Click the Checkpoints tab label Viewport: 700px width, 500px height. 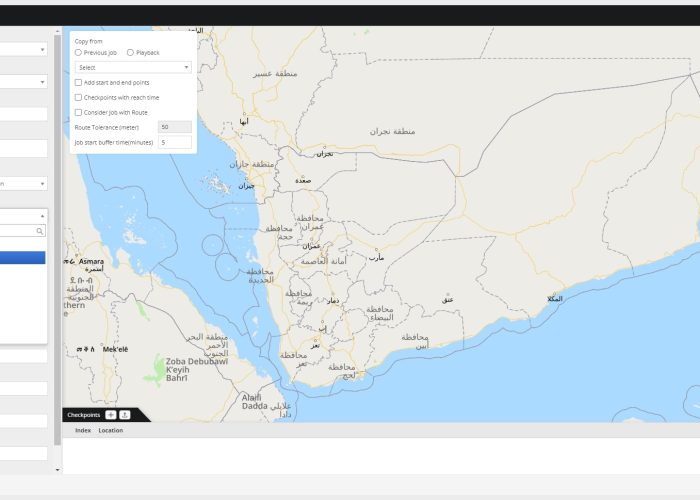(83, 415)
